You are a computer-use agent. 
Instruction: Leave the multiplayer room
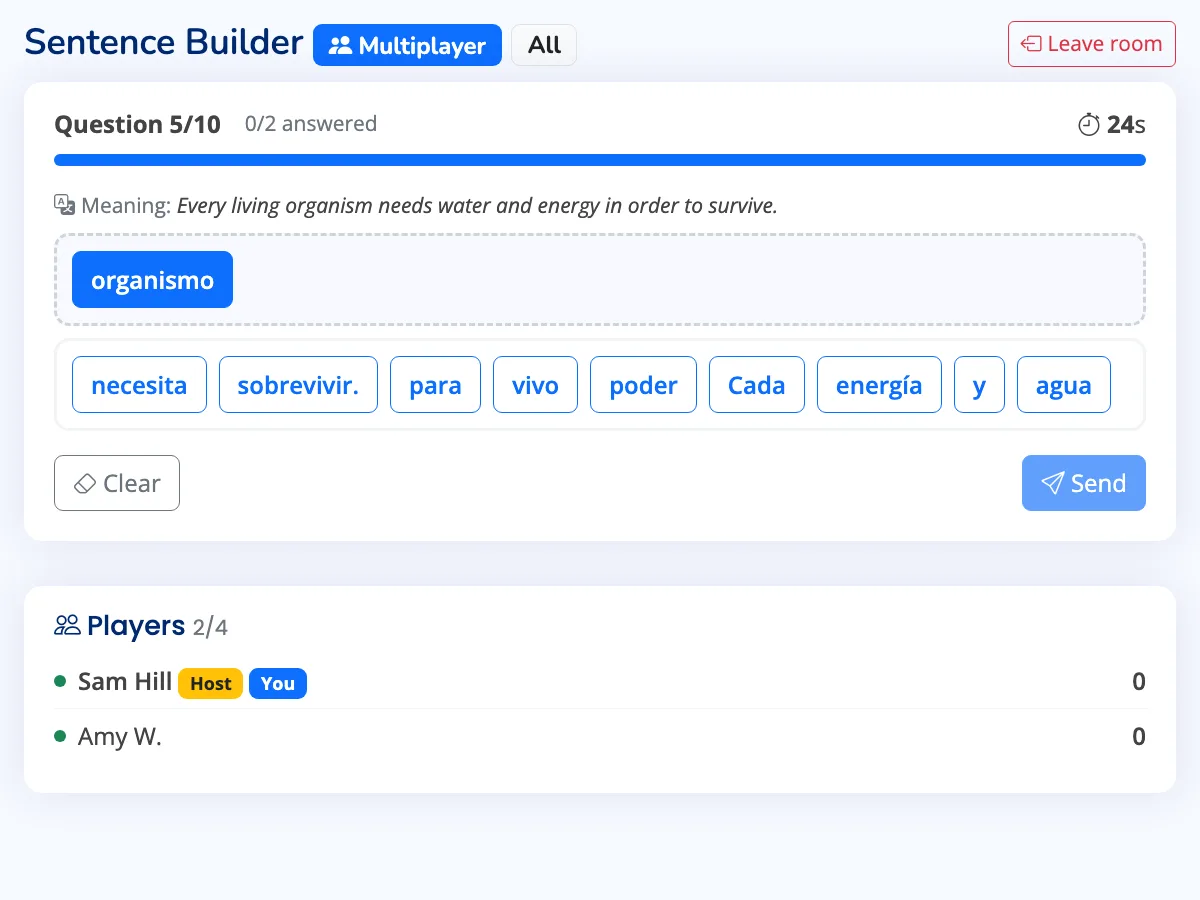pos(1092,44)
